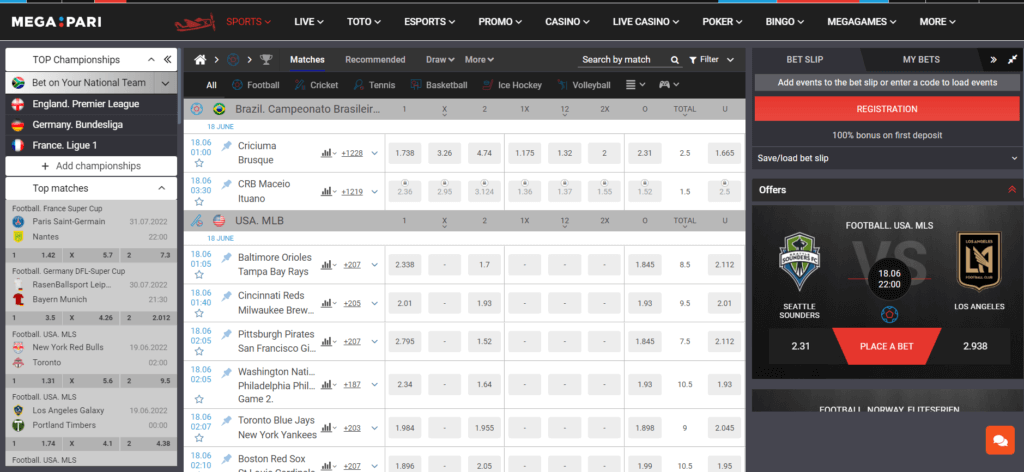The height and width of the screenshot is (472, 1024).
Task: Filter matches by Cricket icon
Action: click(300, 85)
